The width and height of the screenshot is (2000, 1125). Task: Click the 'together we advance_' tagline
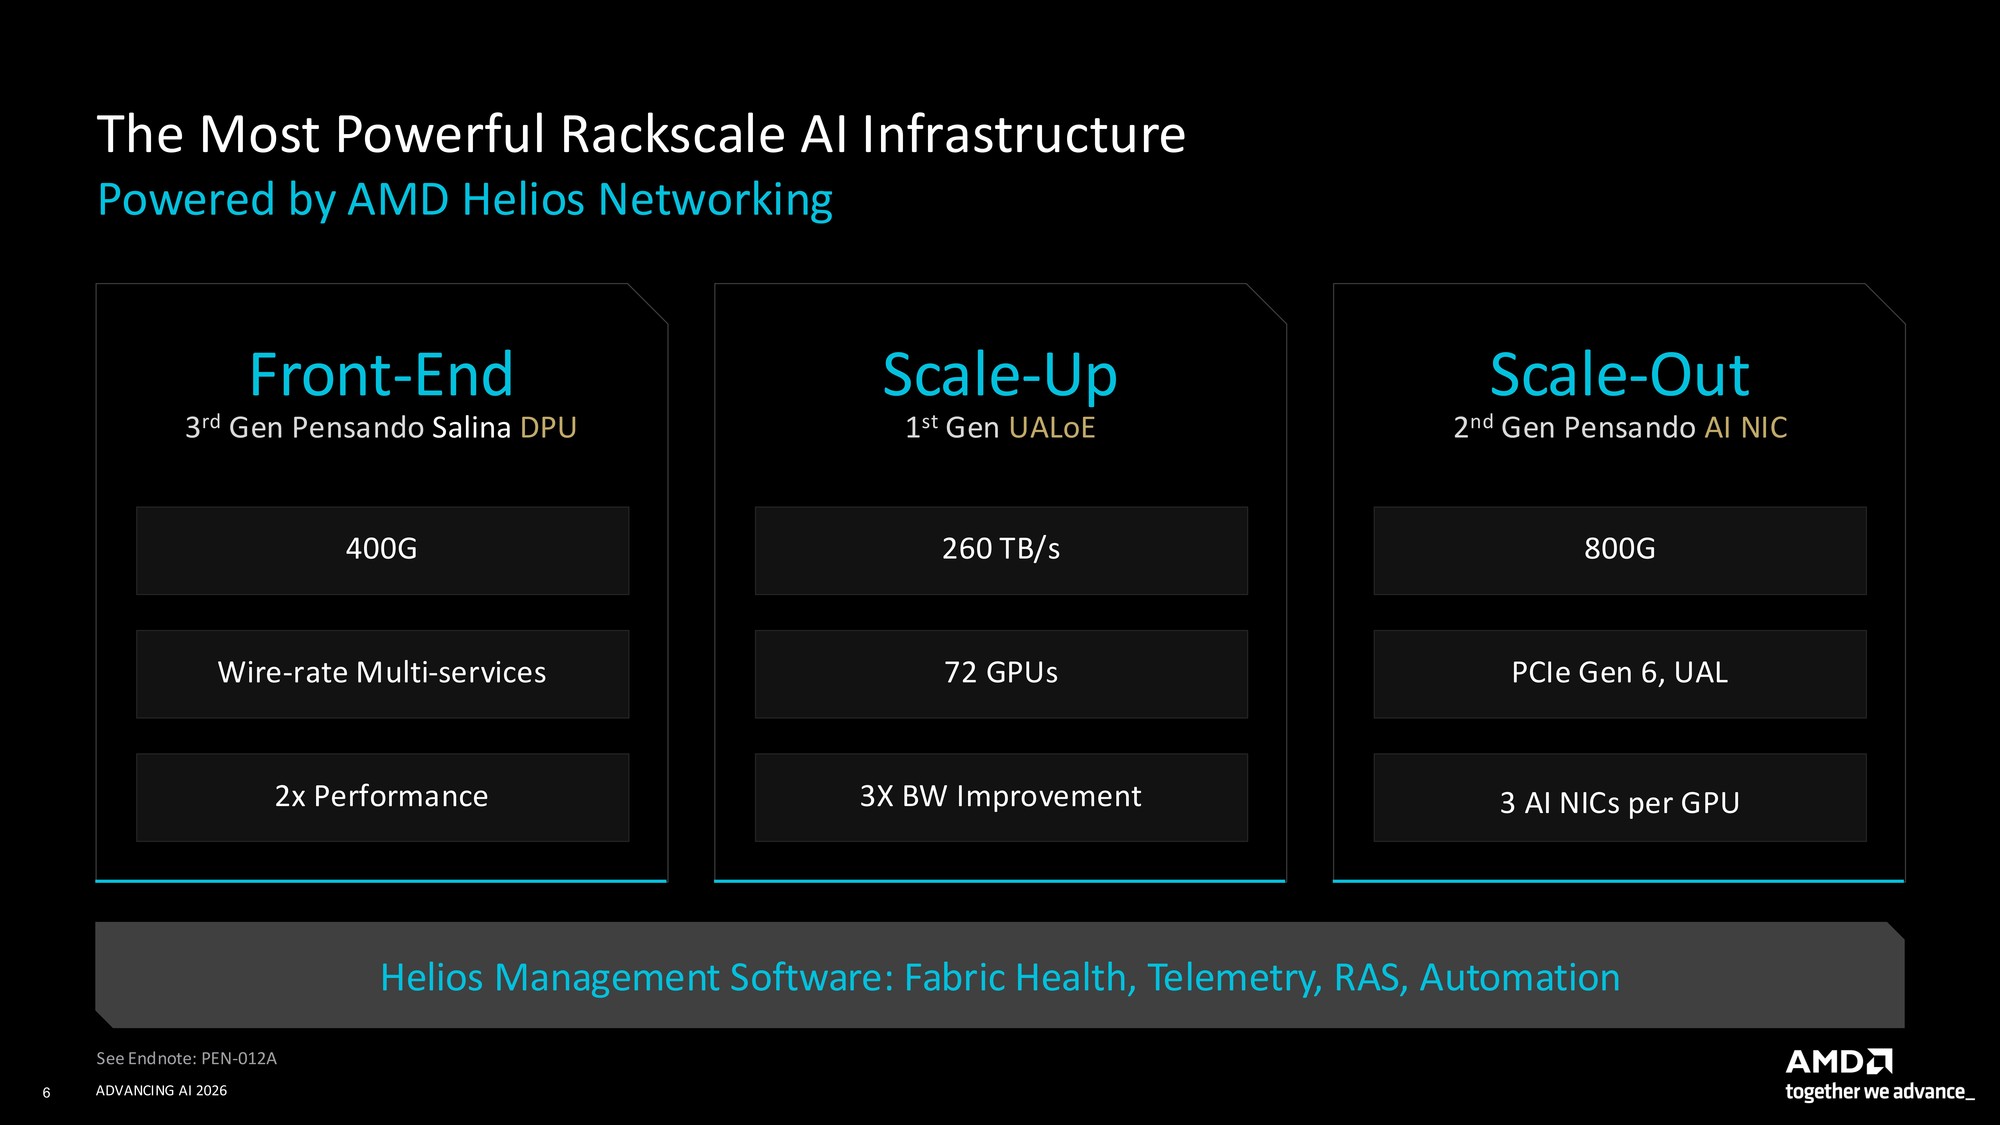tap(1880, 1092)
